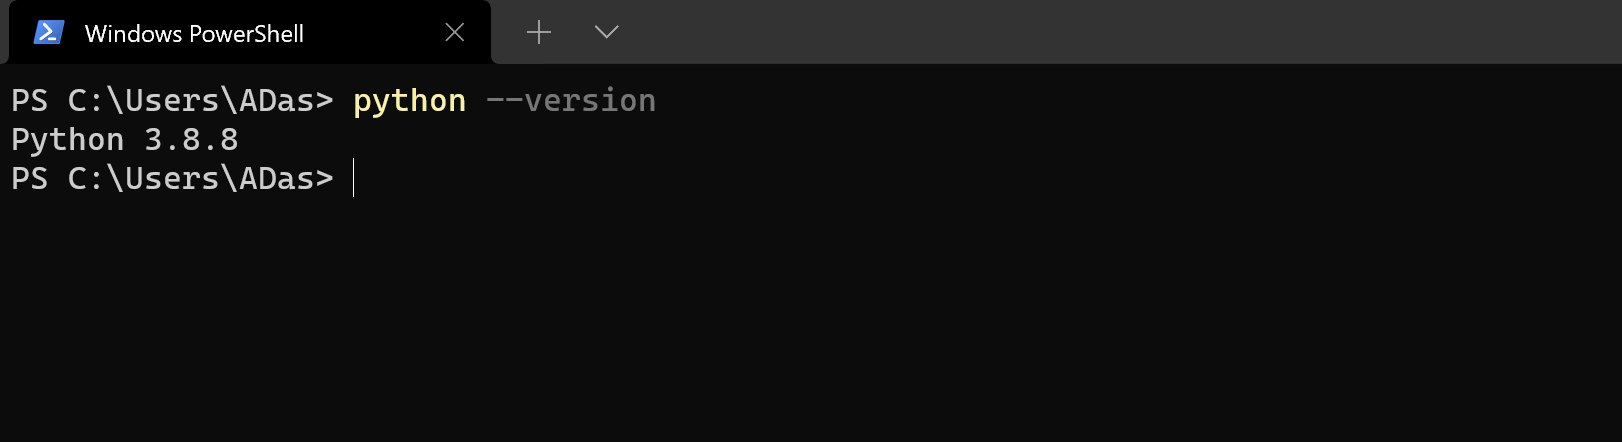
Task: Click the ">" symbol ending the first prompt
Action: [324, 101]
